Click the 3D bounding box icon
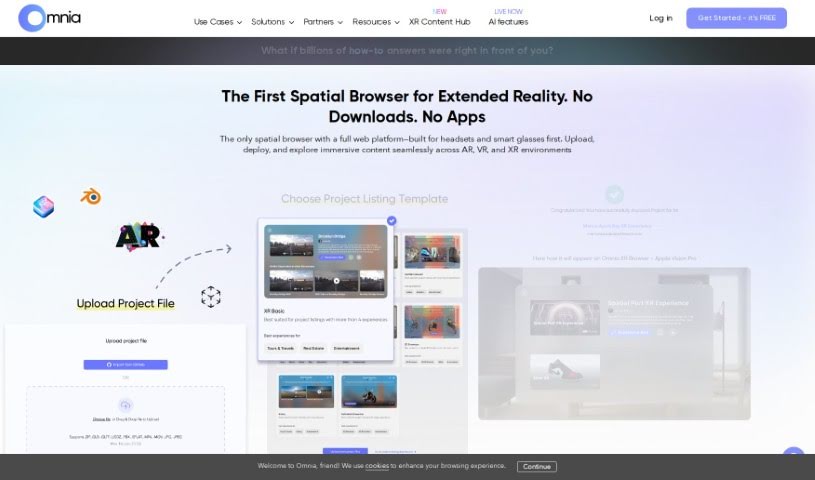 coord(211,296)
